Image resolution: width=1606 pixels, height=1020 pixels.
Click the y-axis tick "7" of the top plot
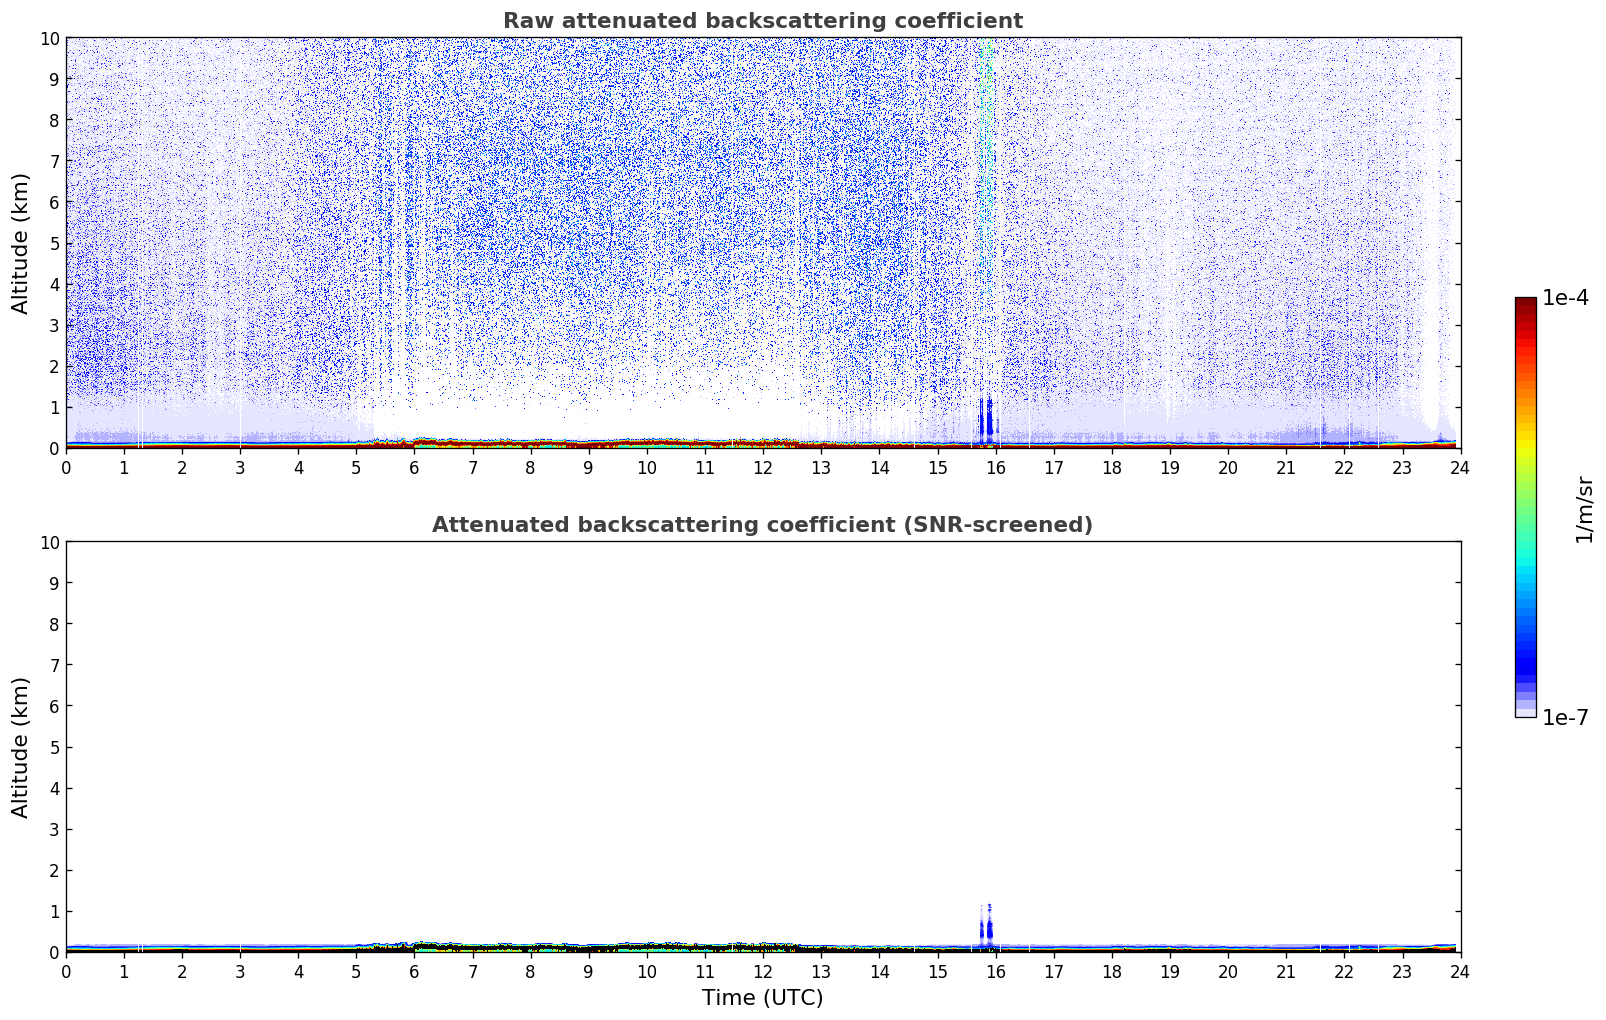54,161
